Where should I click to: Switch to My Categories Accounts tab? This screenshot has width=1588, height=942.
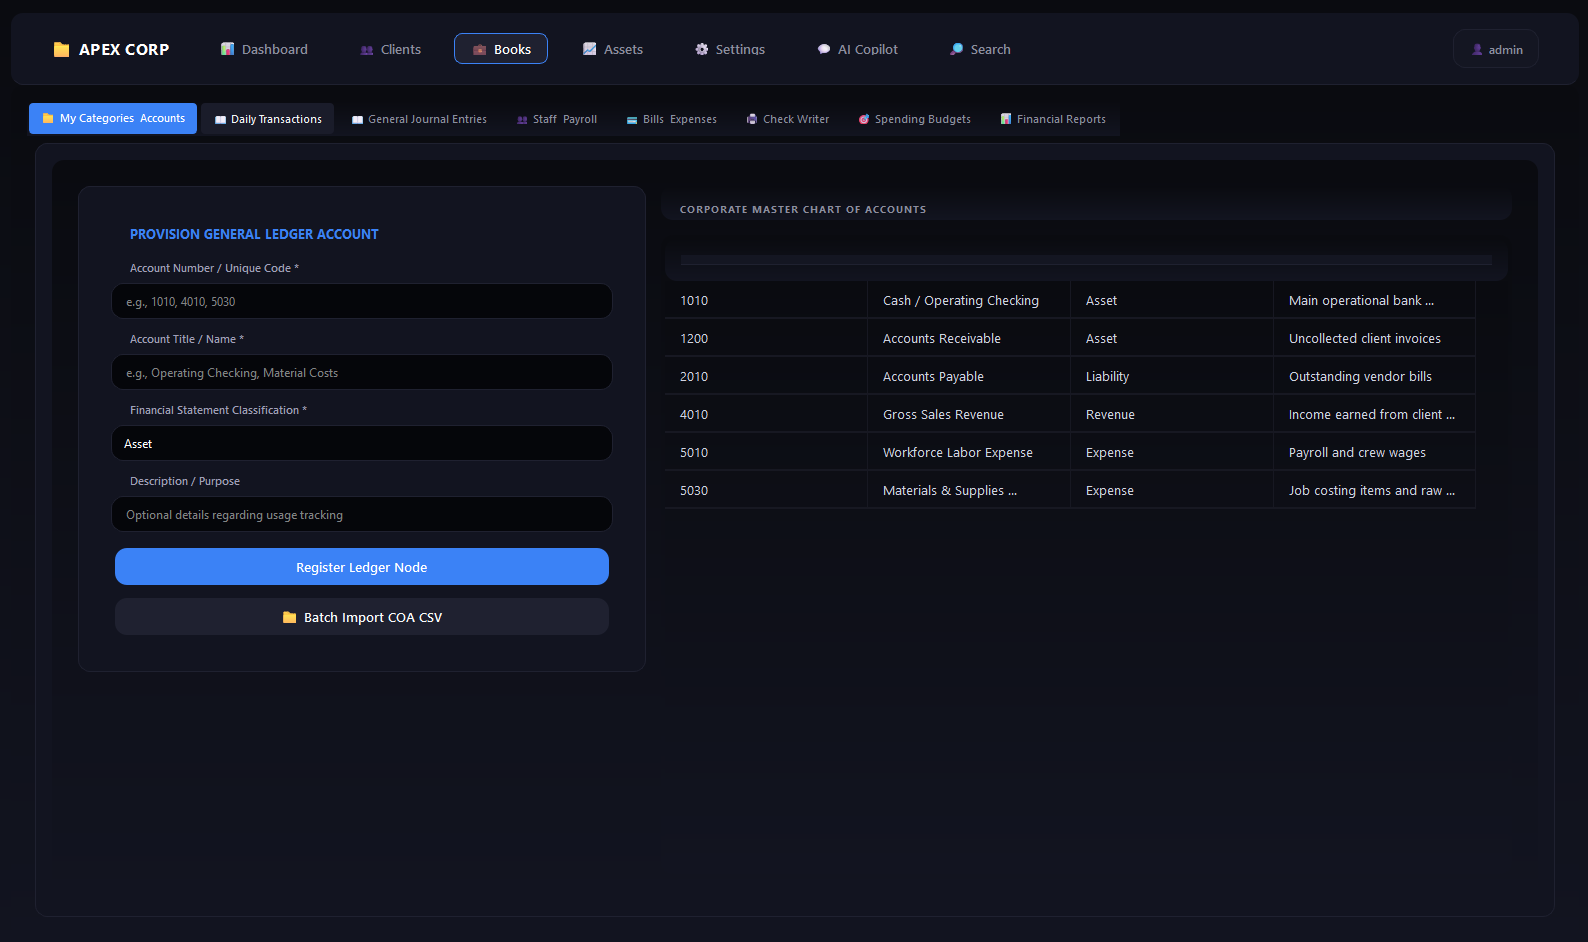113,118
